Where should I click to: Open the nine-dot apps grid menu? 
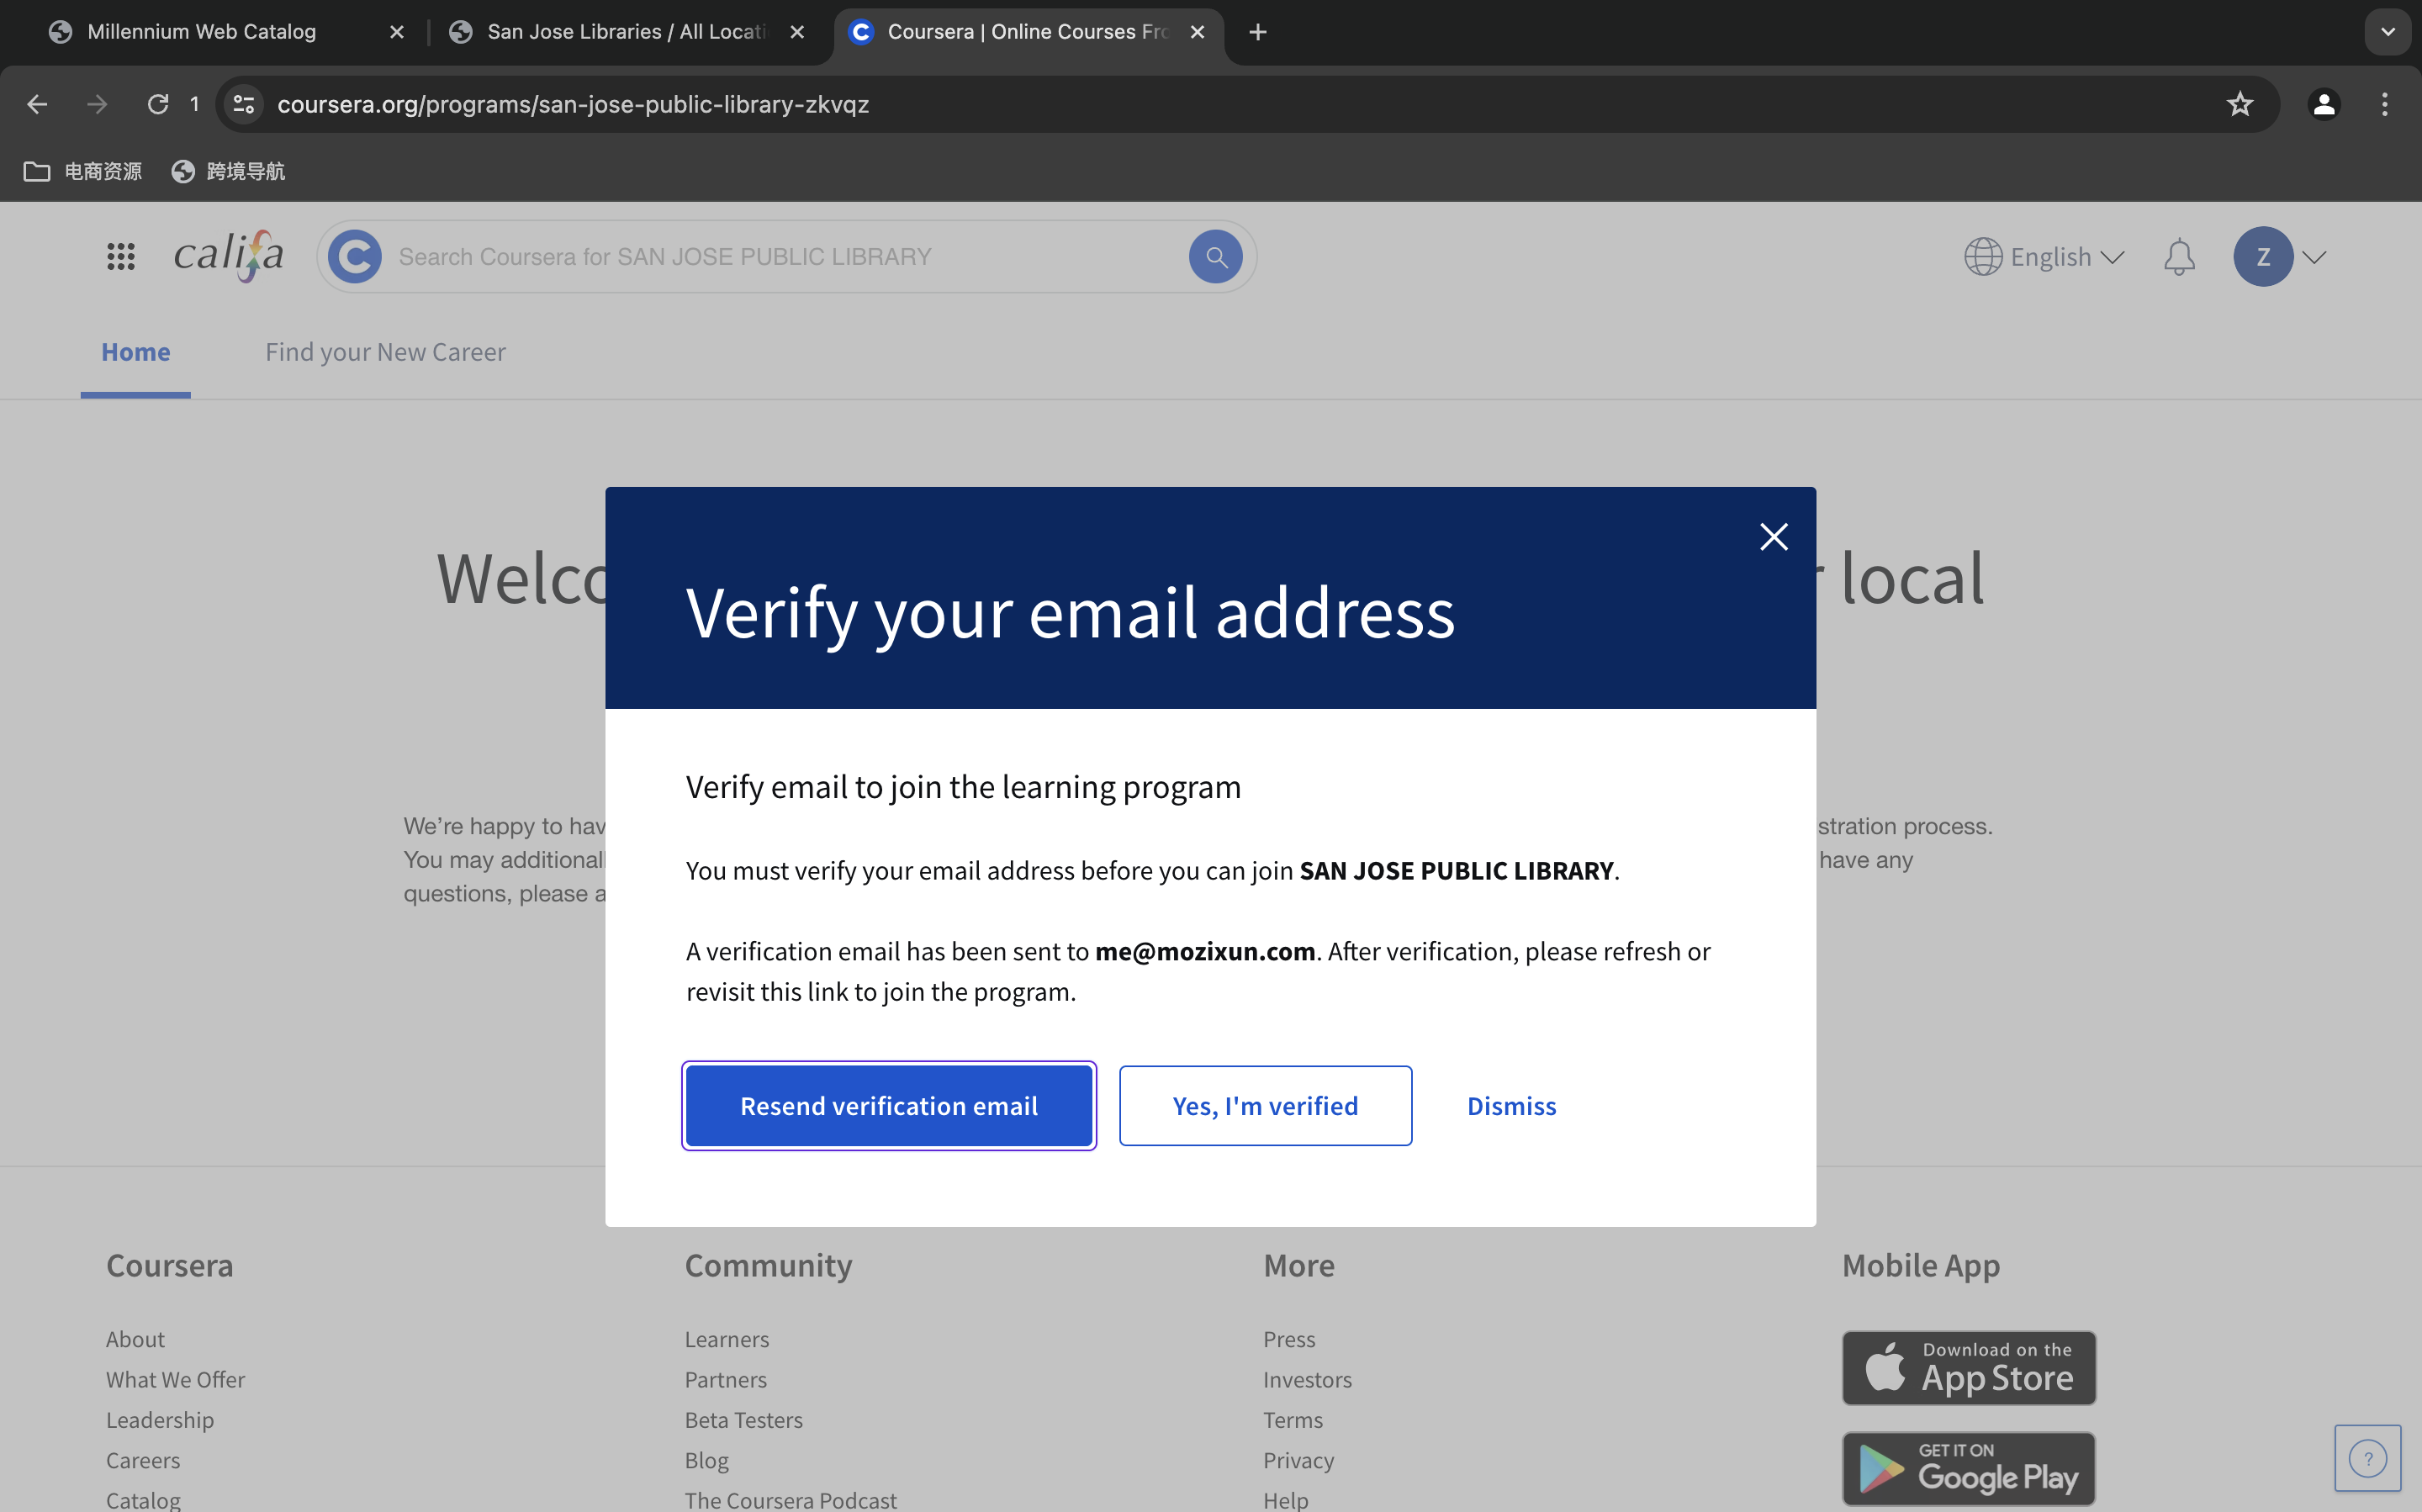pos(121,257)
